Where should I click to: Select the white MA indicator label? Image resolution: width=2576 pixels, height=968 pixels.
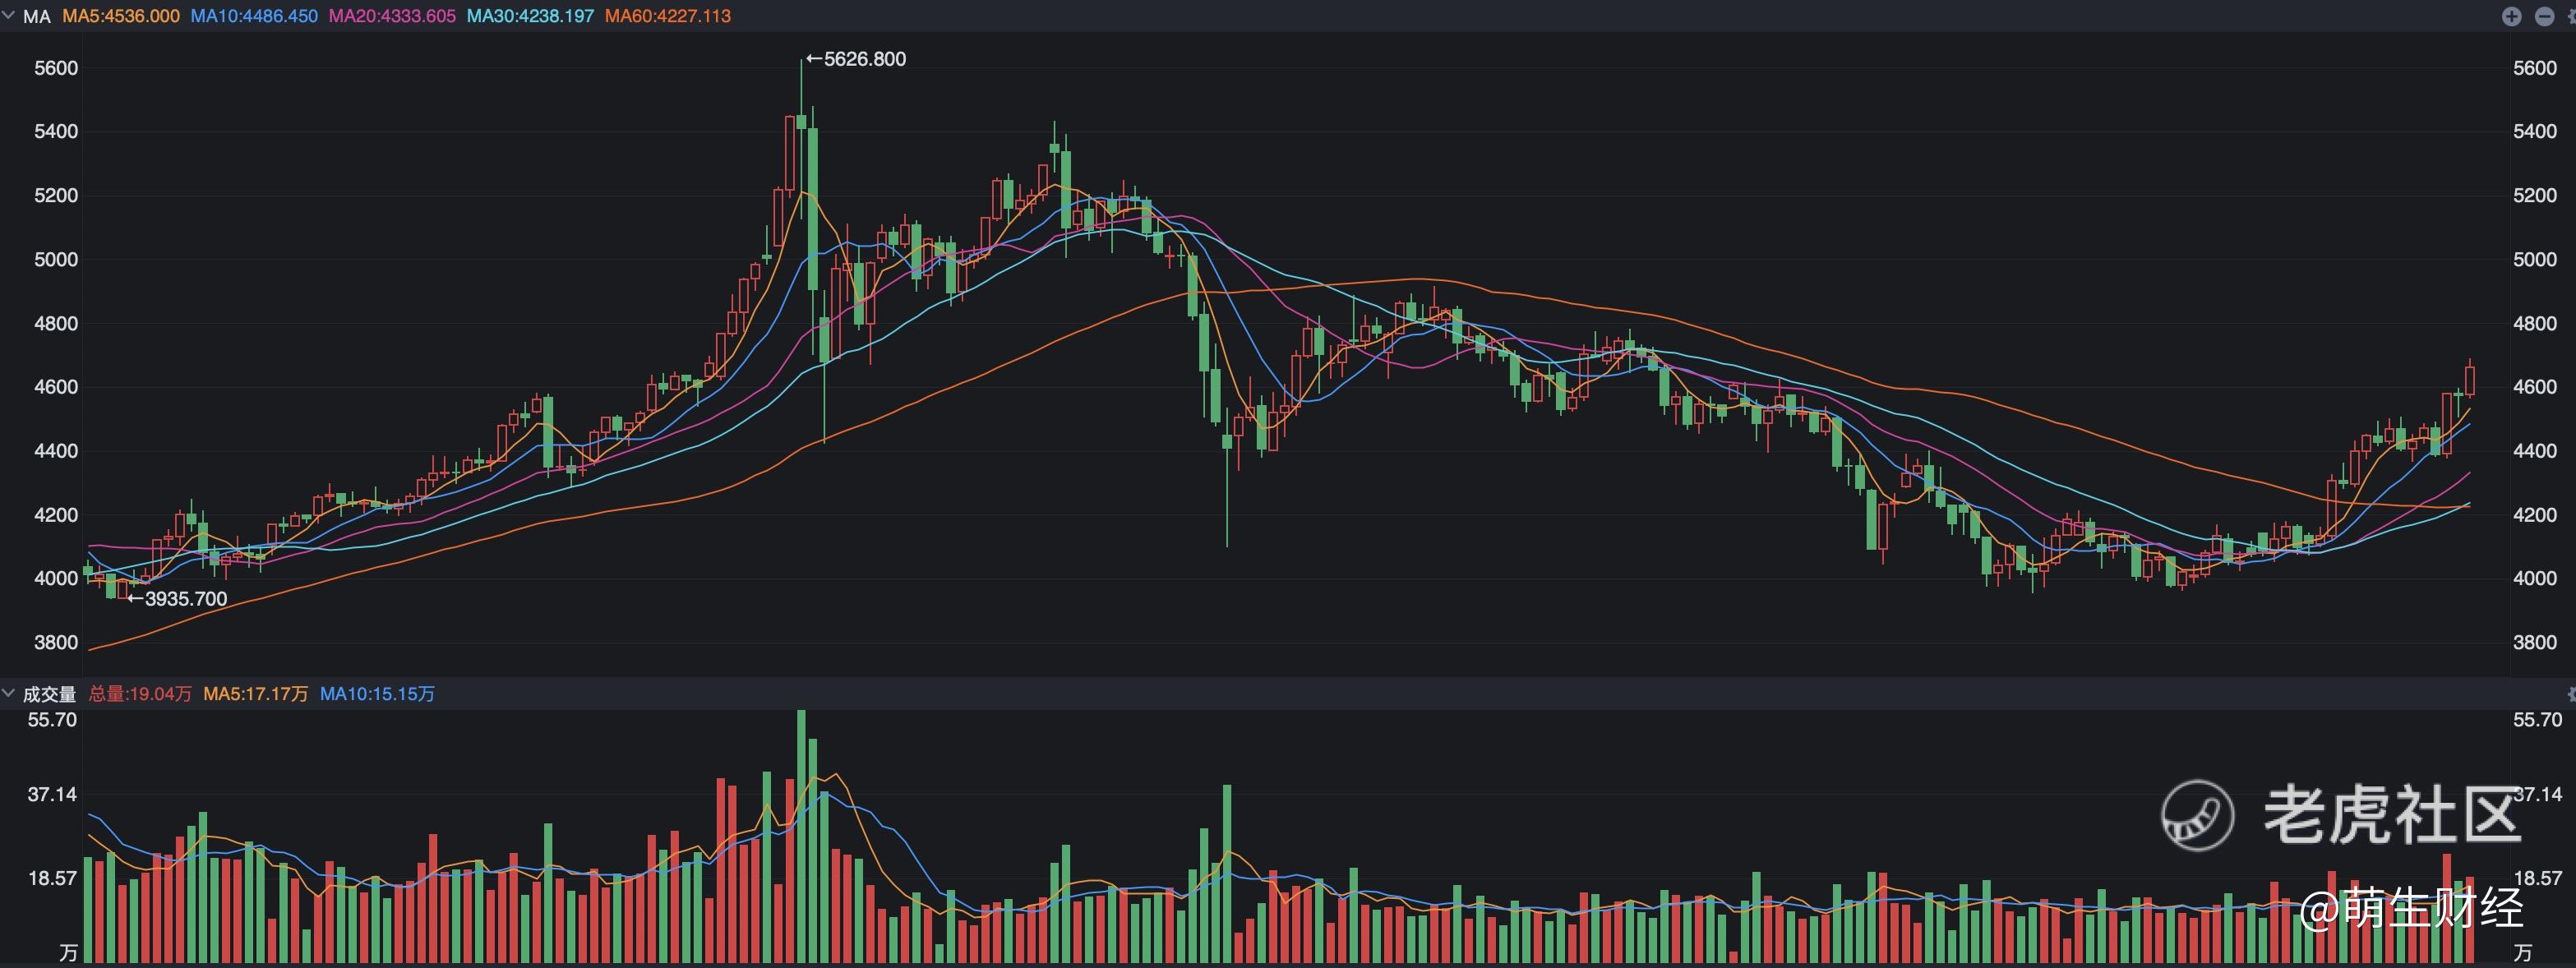click(37, 16)
